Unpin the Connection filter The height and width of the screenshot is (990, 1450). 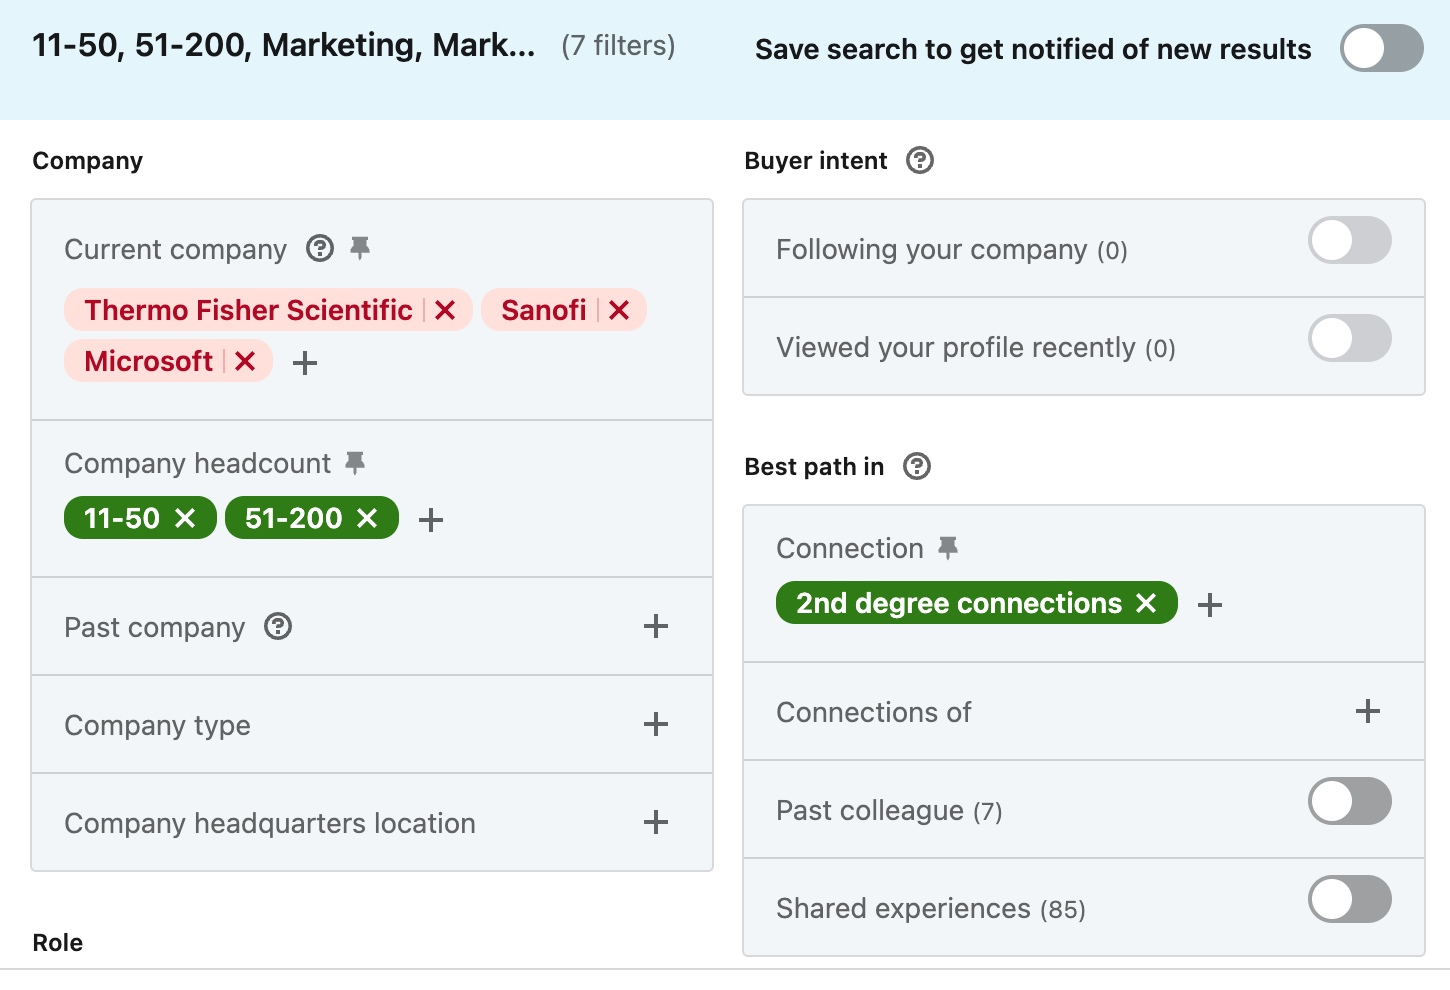[x=948, y=547]
